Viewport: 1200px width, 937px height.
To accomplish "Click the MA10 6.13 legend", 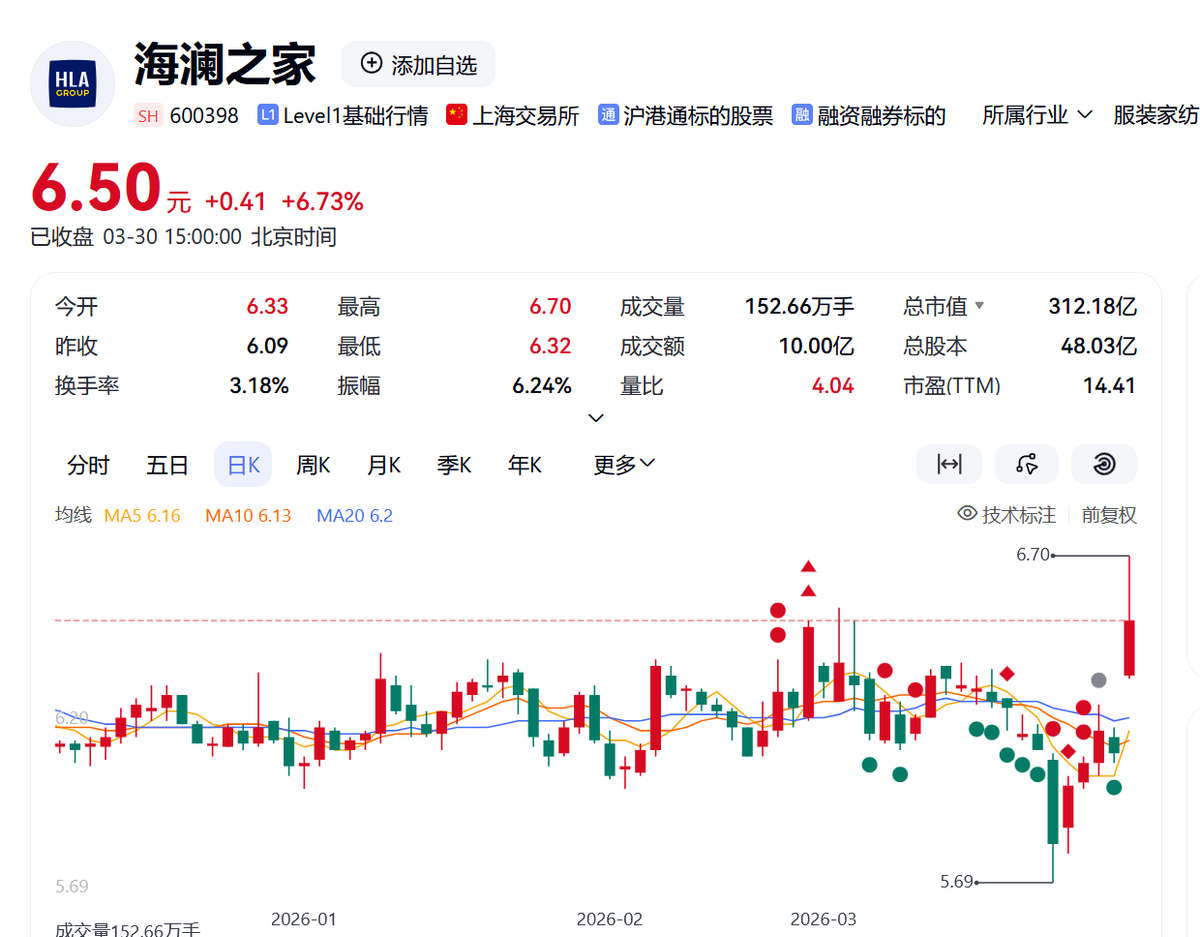I will click(248, 516).
